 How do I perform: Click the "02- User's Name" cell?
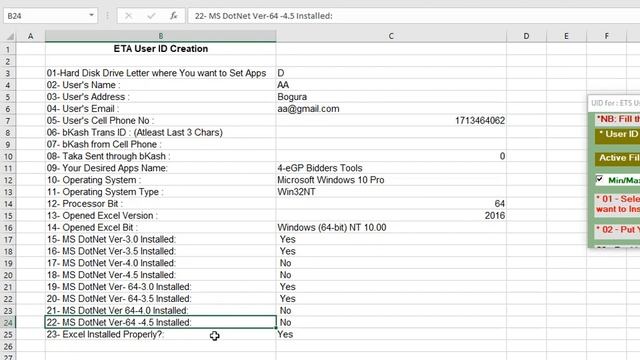[x=160, y=85]
